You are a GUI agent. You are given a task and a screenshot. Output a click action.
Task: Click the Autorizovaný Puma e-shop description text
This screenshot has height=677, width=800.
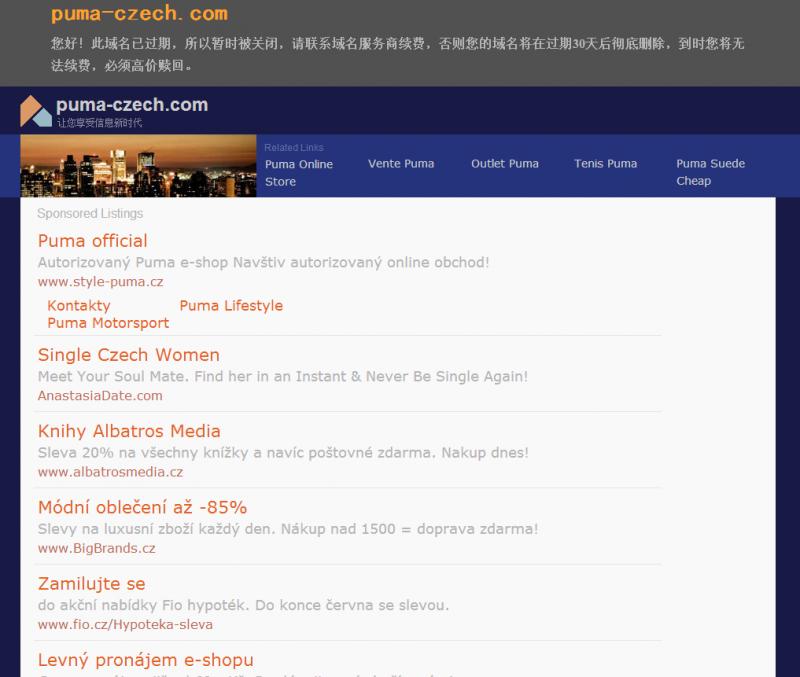pyautogui.click(x=263, y=263)
